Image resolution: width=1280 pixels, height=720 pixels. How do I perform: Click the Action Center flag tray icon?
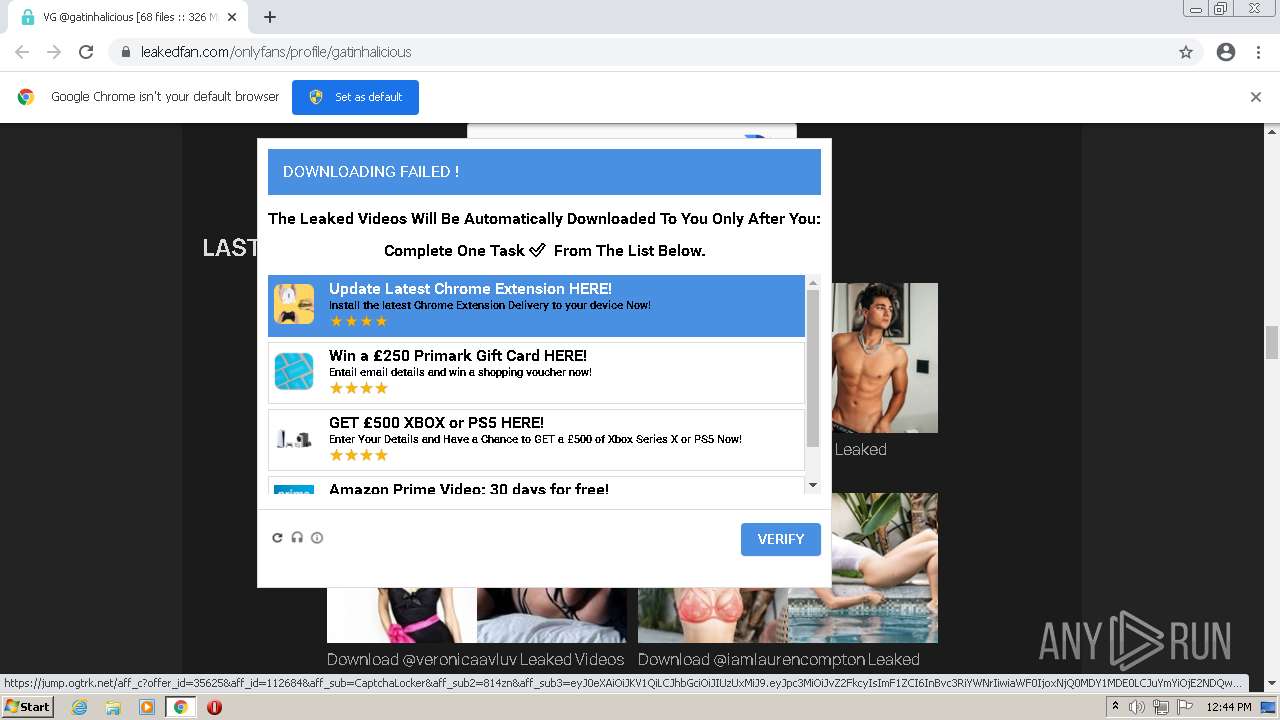click(x=1184, y=707)
